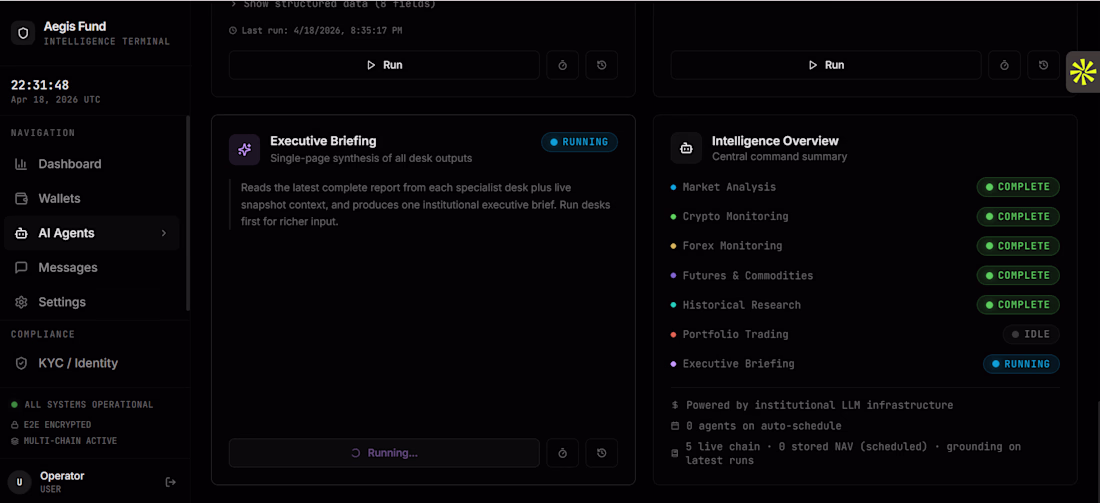Viewport: 1100px width, 503px height.
Task: Click the logout icon beside Operator
Action: 171,482
